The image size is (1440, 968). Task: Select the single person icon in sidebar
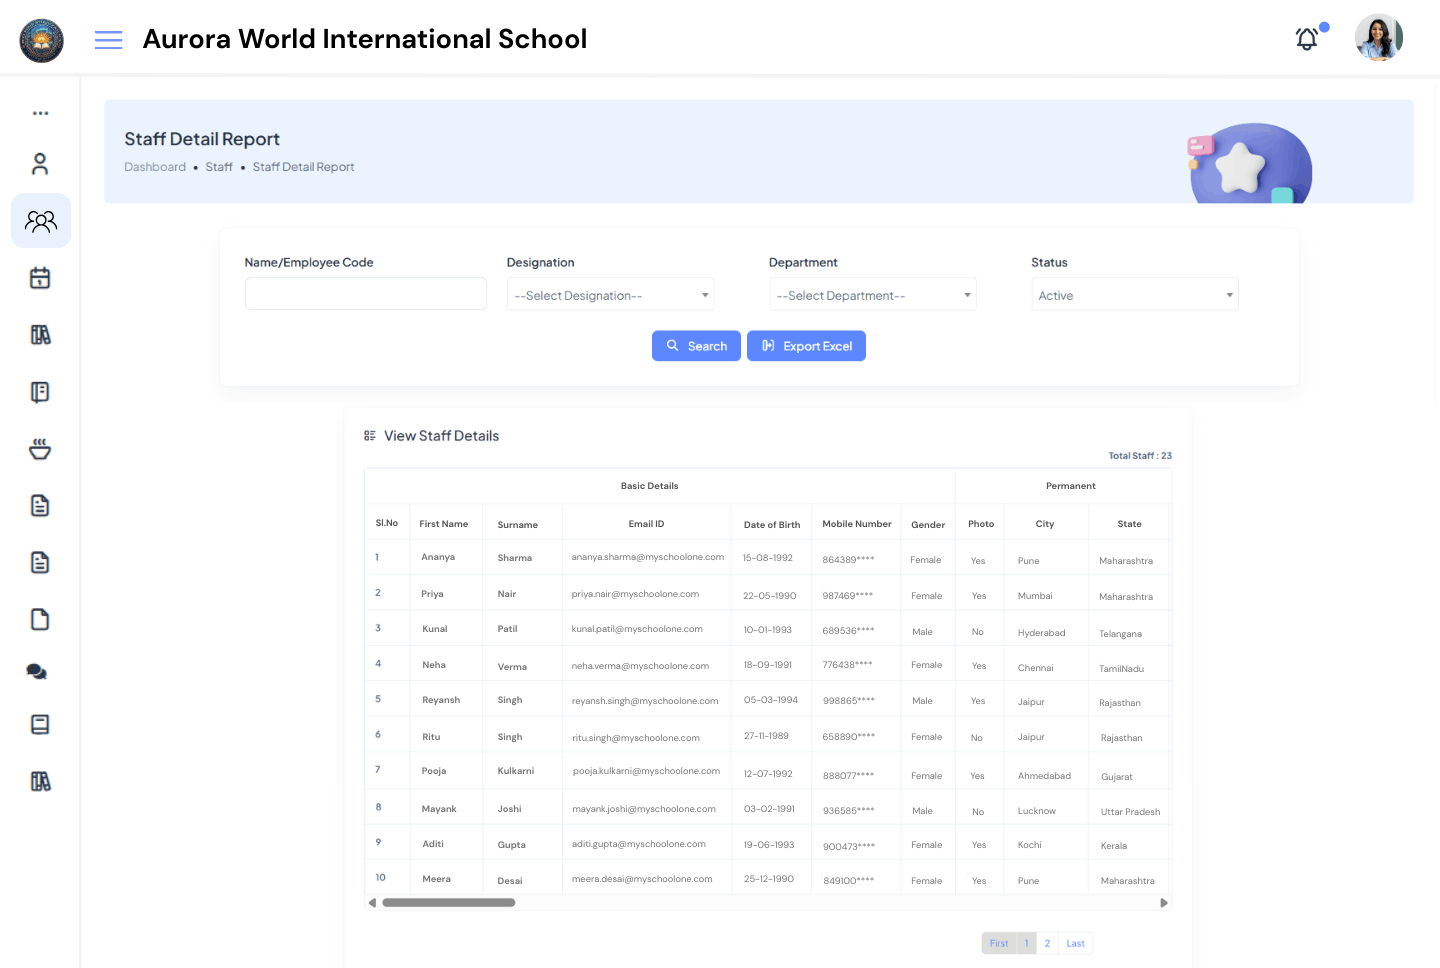point(40,163)
